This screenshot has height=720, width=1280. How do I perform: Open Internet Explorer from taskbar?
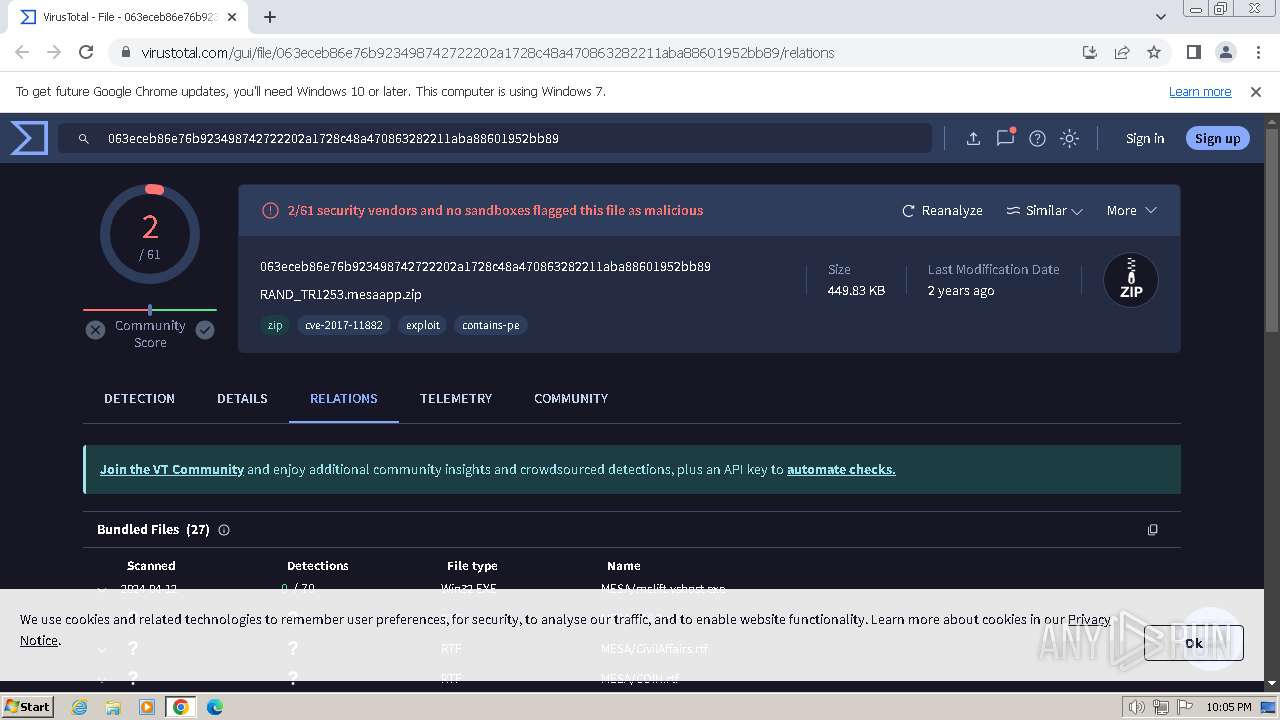pos(80,707)
